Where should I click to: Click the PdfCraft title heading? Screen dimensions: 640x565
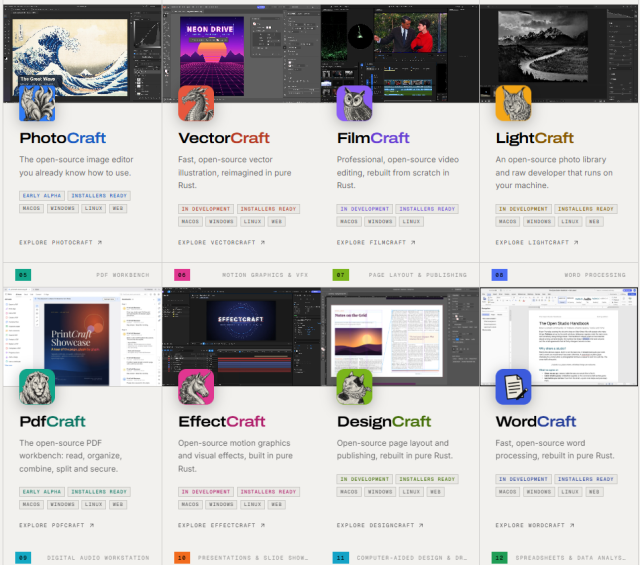point(53,421)
